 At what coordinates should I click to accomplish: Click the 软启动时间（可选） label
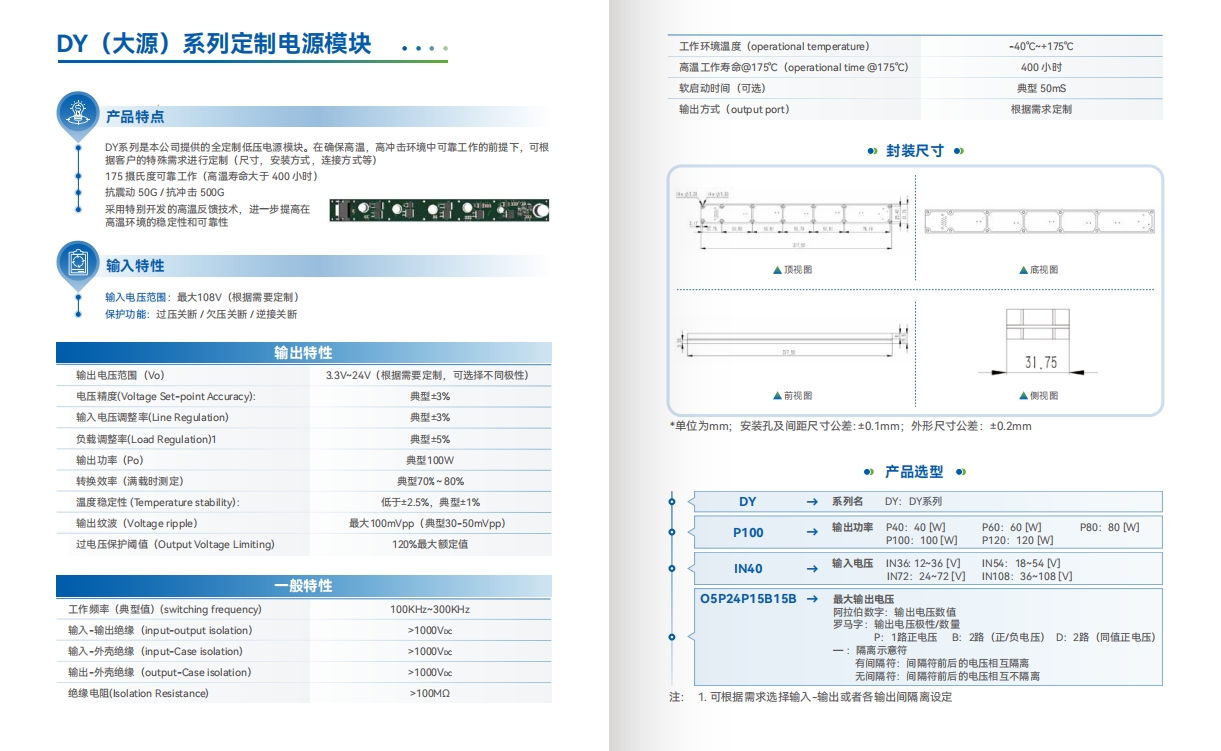(x=723, y=88)
